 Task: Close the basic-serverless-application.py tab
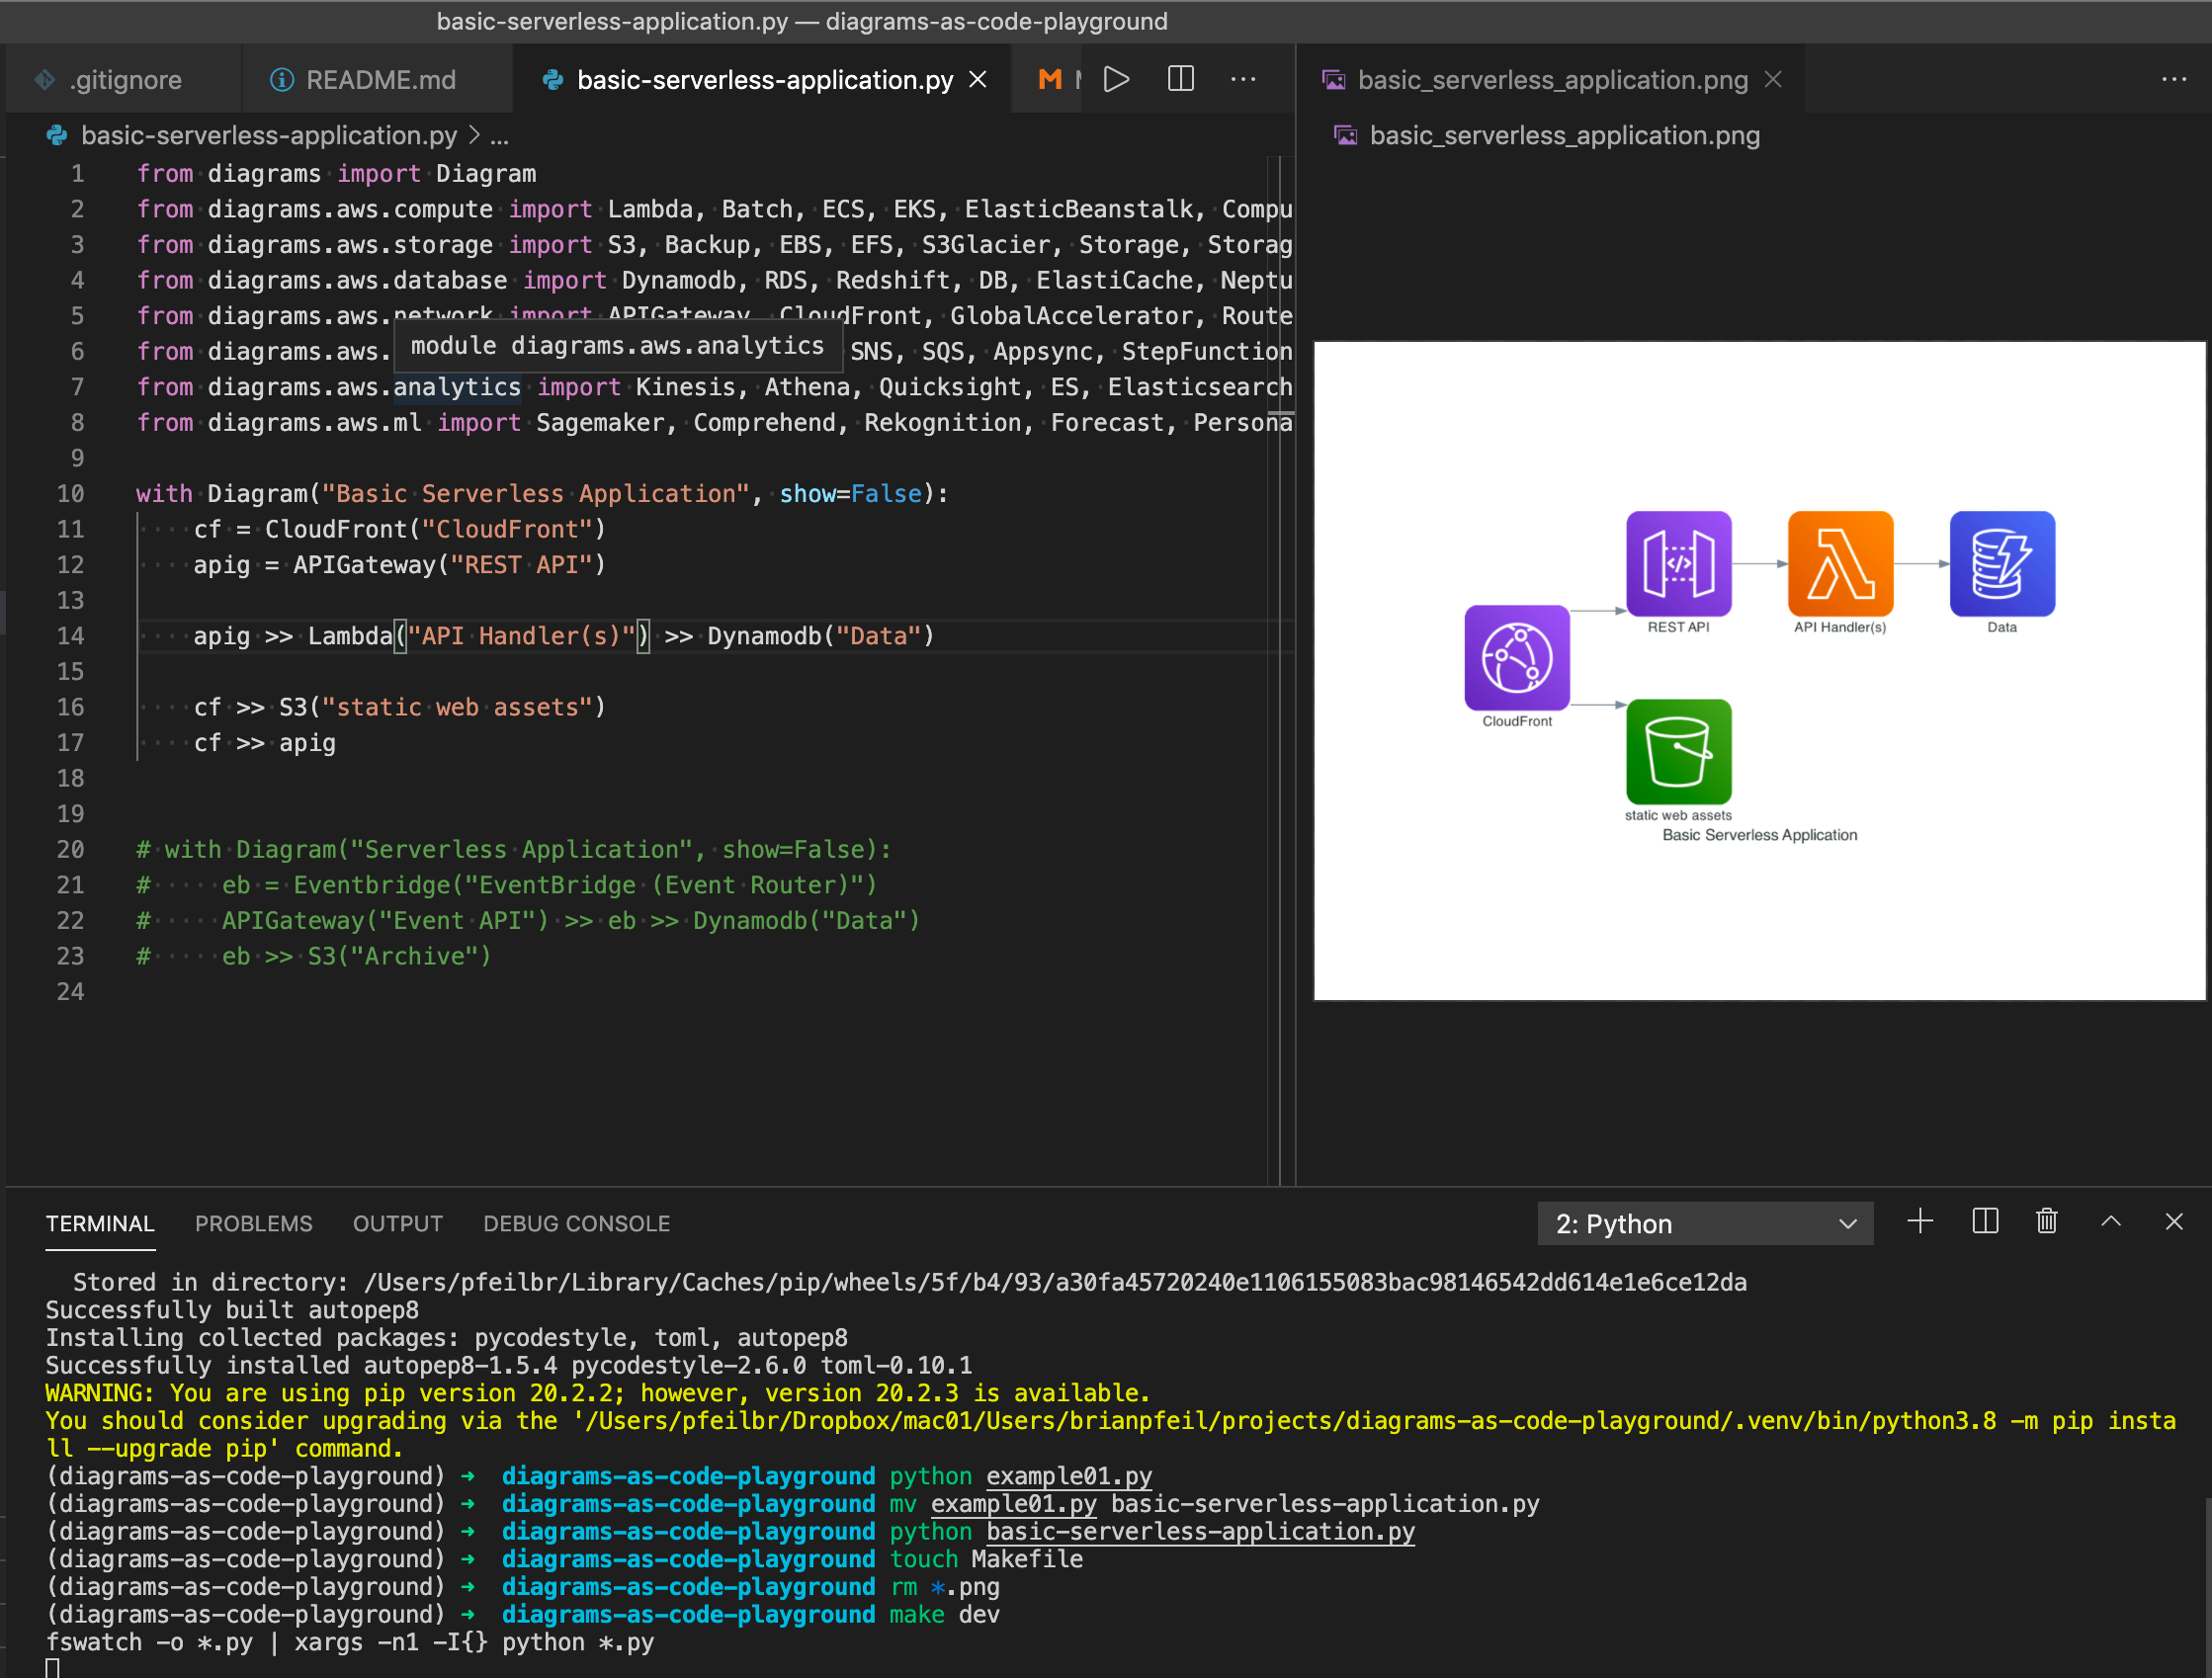[978, 79]
